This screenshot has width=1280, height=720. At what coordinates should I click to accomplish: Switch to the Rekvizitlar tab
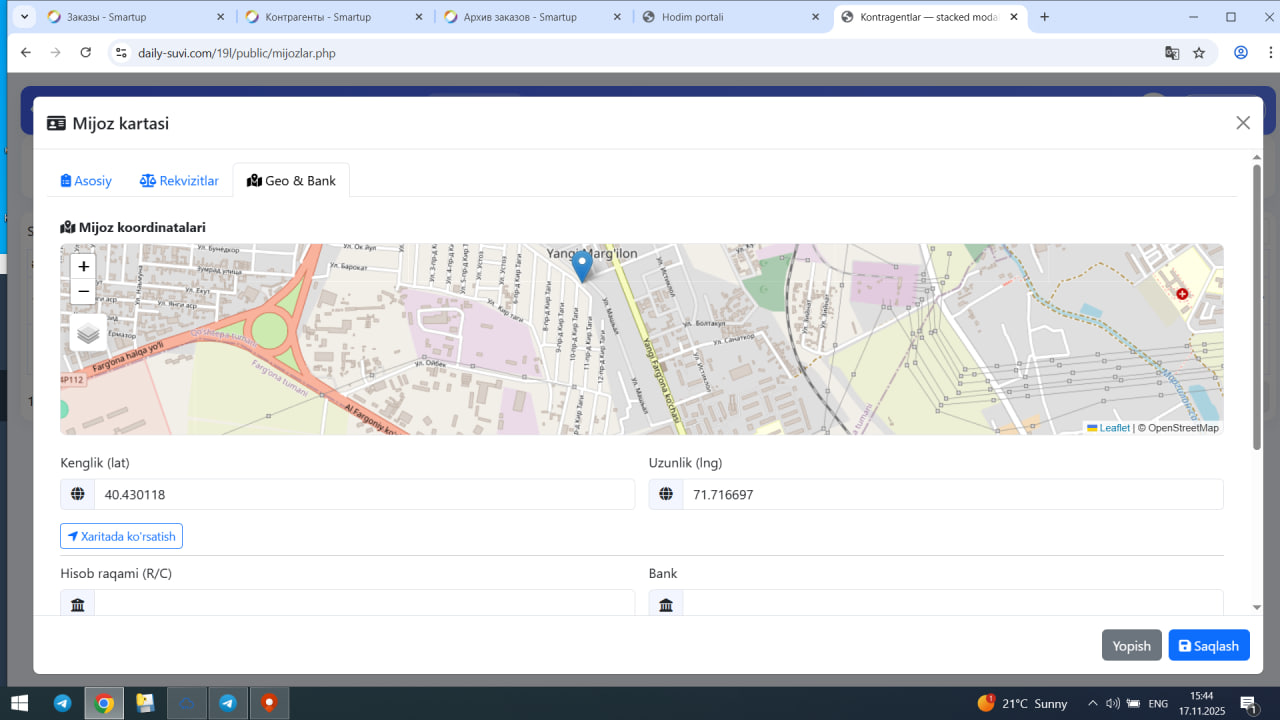click(179, 181)
